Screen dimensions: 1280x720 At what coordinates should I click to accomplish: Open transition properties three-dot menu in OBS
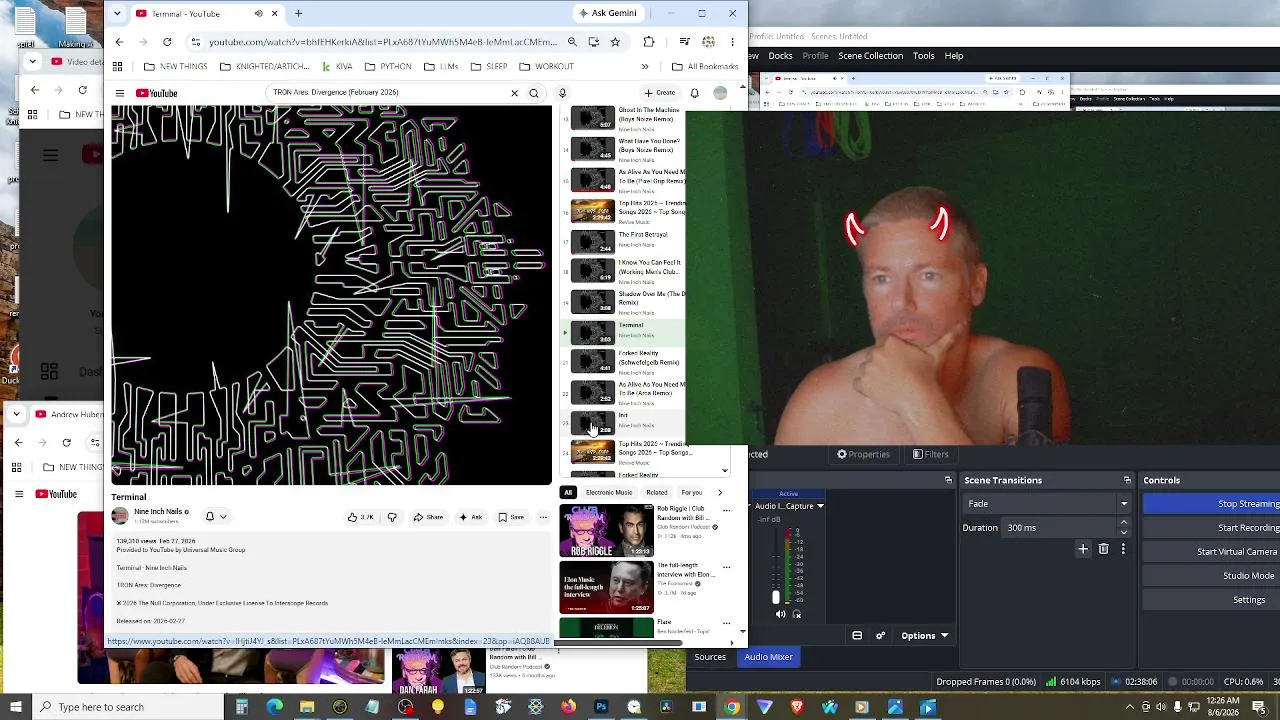pos(1123,549)
